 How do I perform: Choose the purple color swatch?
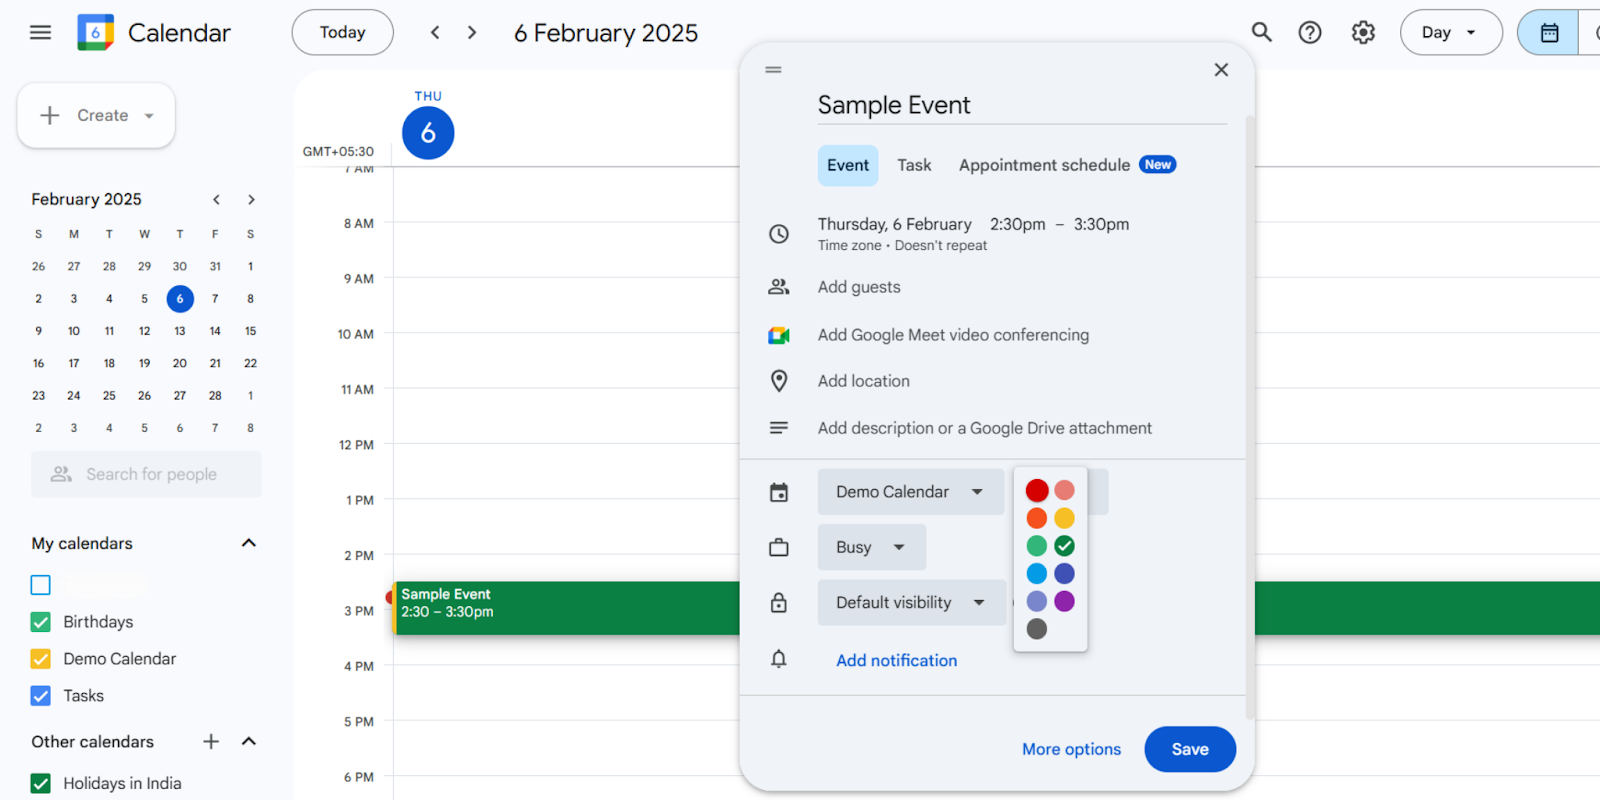(1064, 601)
